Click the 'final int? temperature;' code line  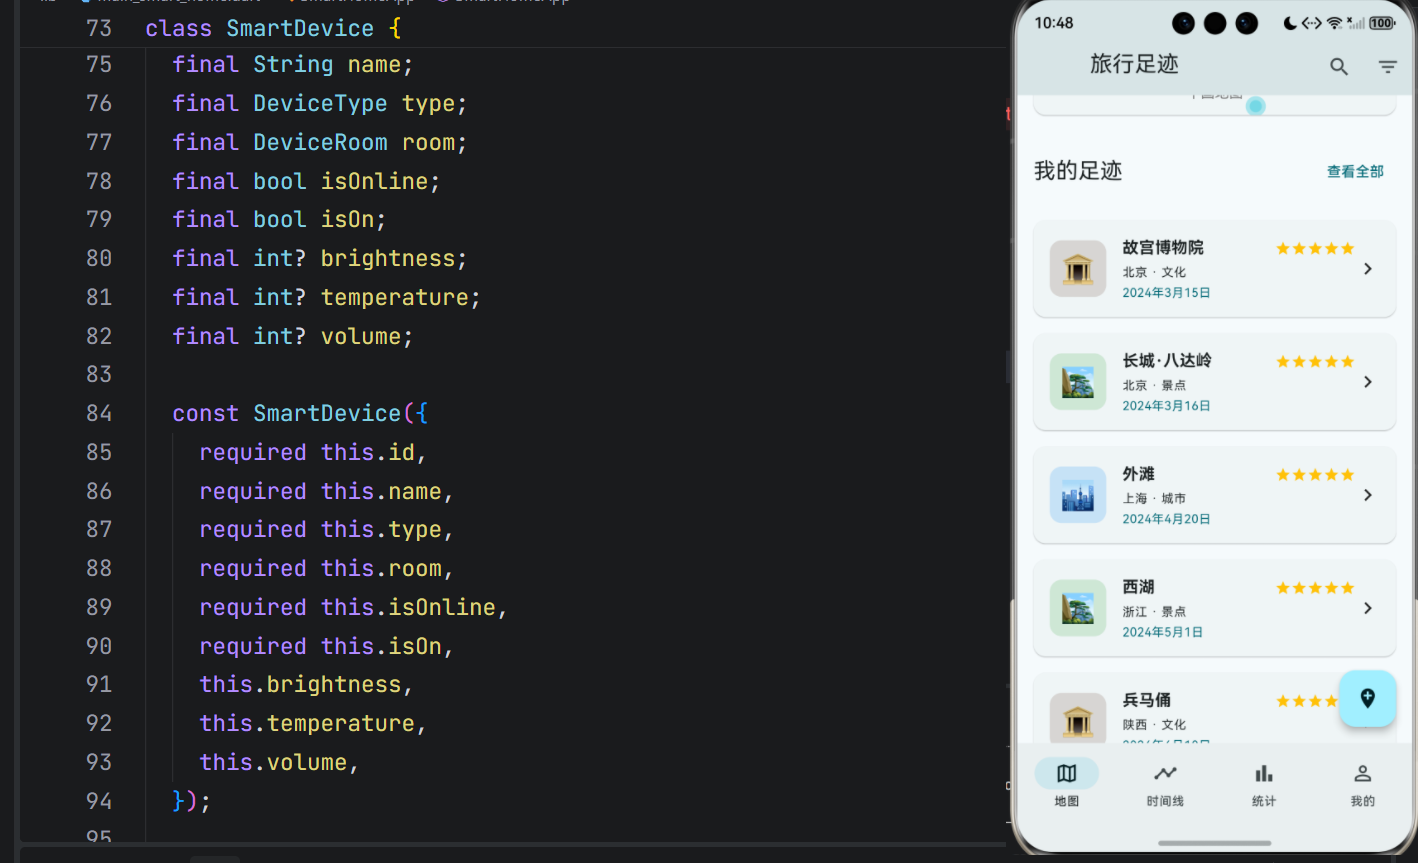coord(326,297)
